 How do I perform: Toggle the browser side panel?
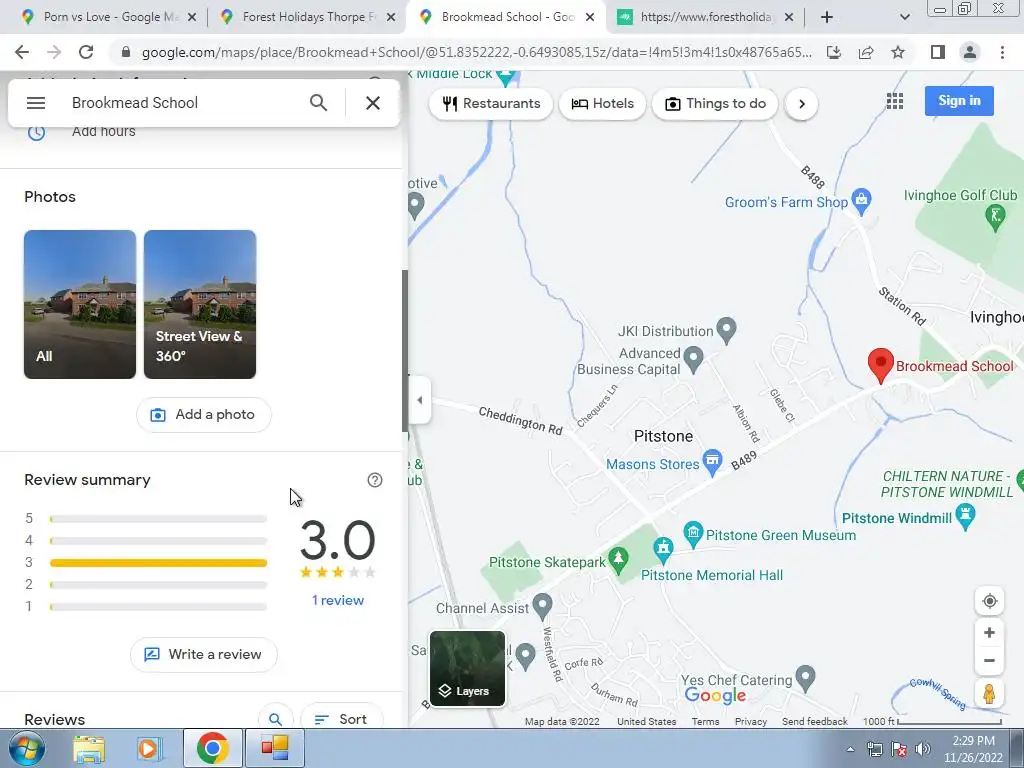click(x=938, y=52)
